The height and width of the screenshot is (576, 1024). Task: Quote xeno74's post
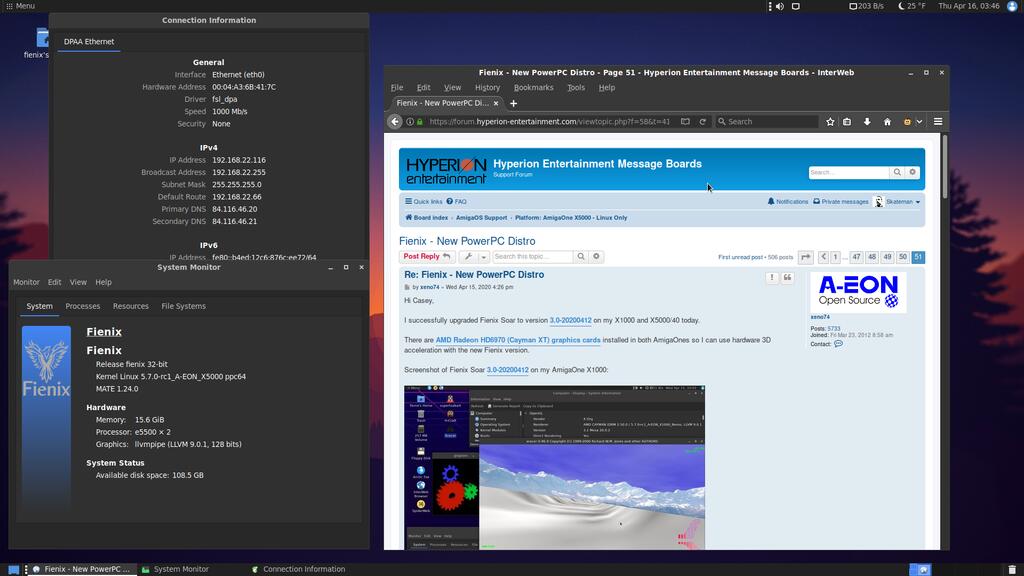[788, 278]
